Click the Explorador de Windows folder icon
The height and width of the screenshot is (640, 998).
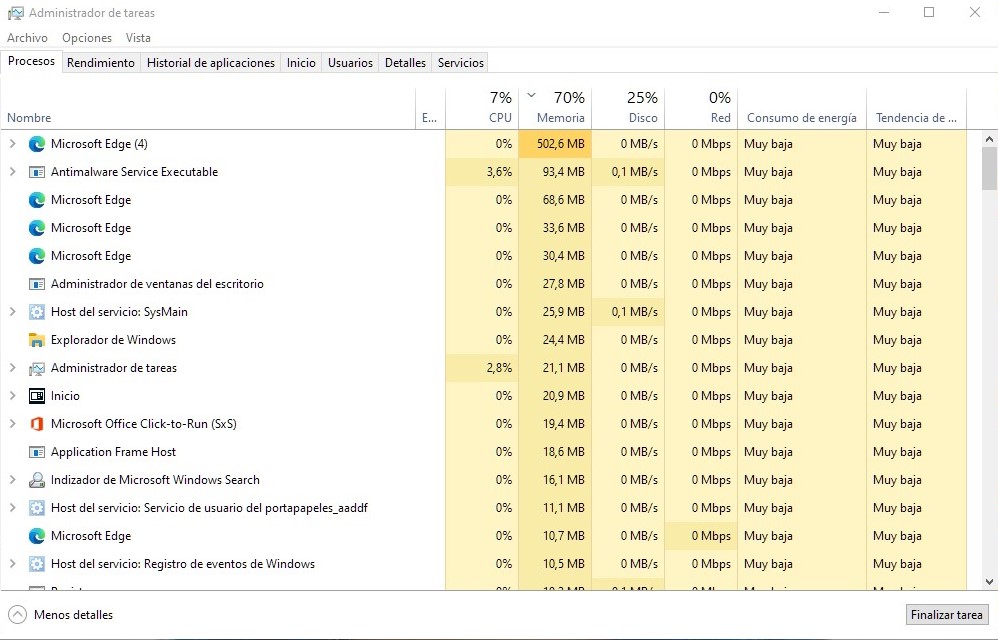point(37,340)
